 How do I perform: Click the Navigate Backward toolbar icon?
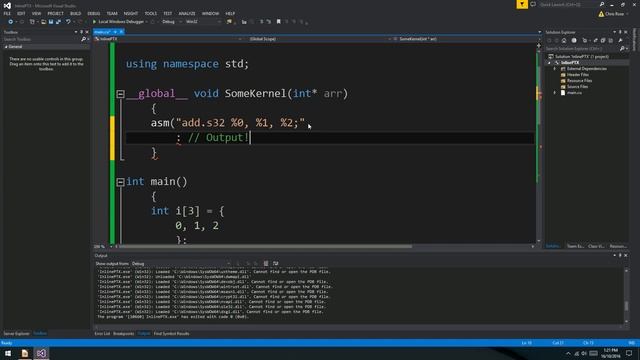(11, 22)
